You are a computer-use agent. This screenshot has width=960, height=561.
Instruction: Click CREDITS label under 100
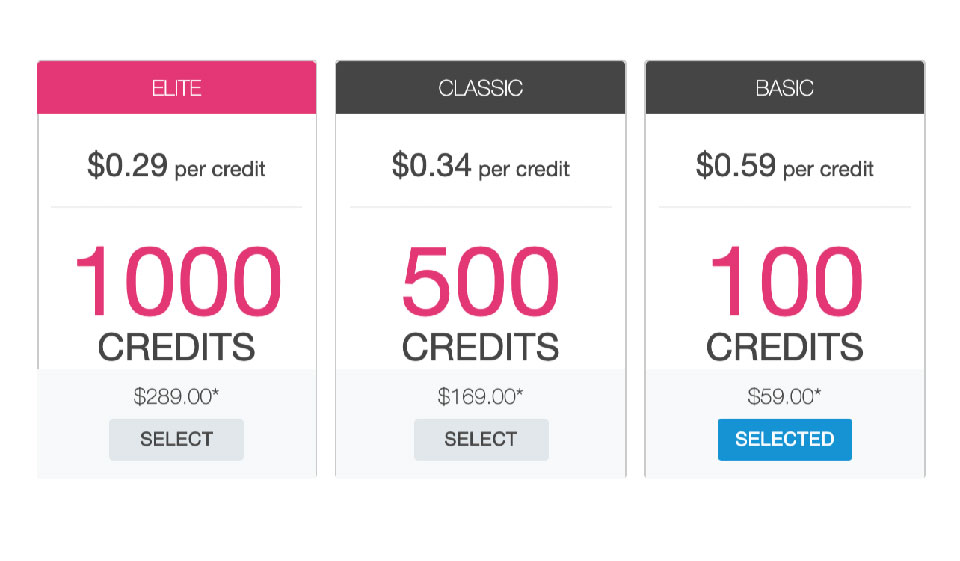[x=785, y=347]
